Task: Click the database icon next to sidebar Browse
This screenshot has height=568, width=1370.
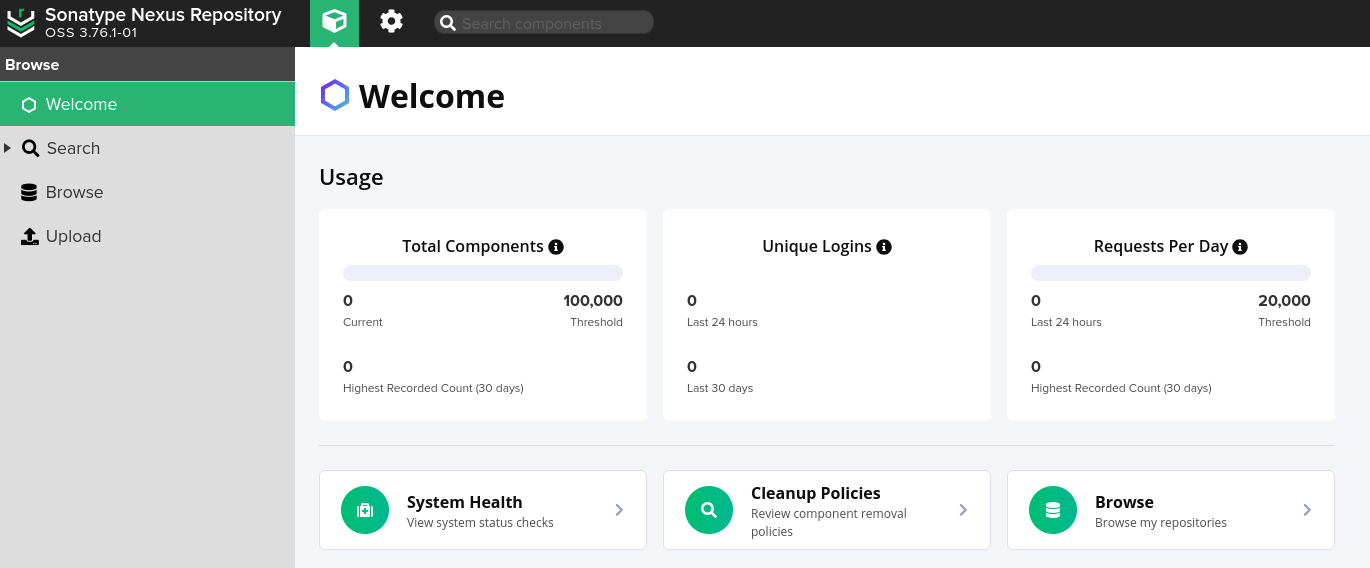Action: pyautogui.click(x=29, y=192)
